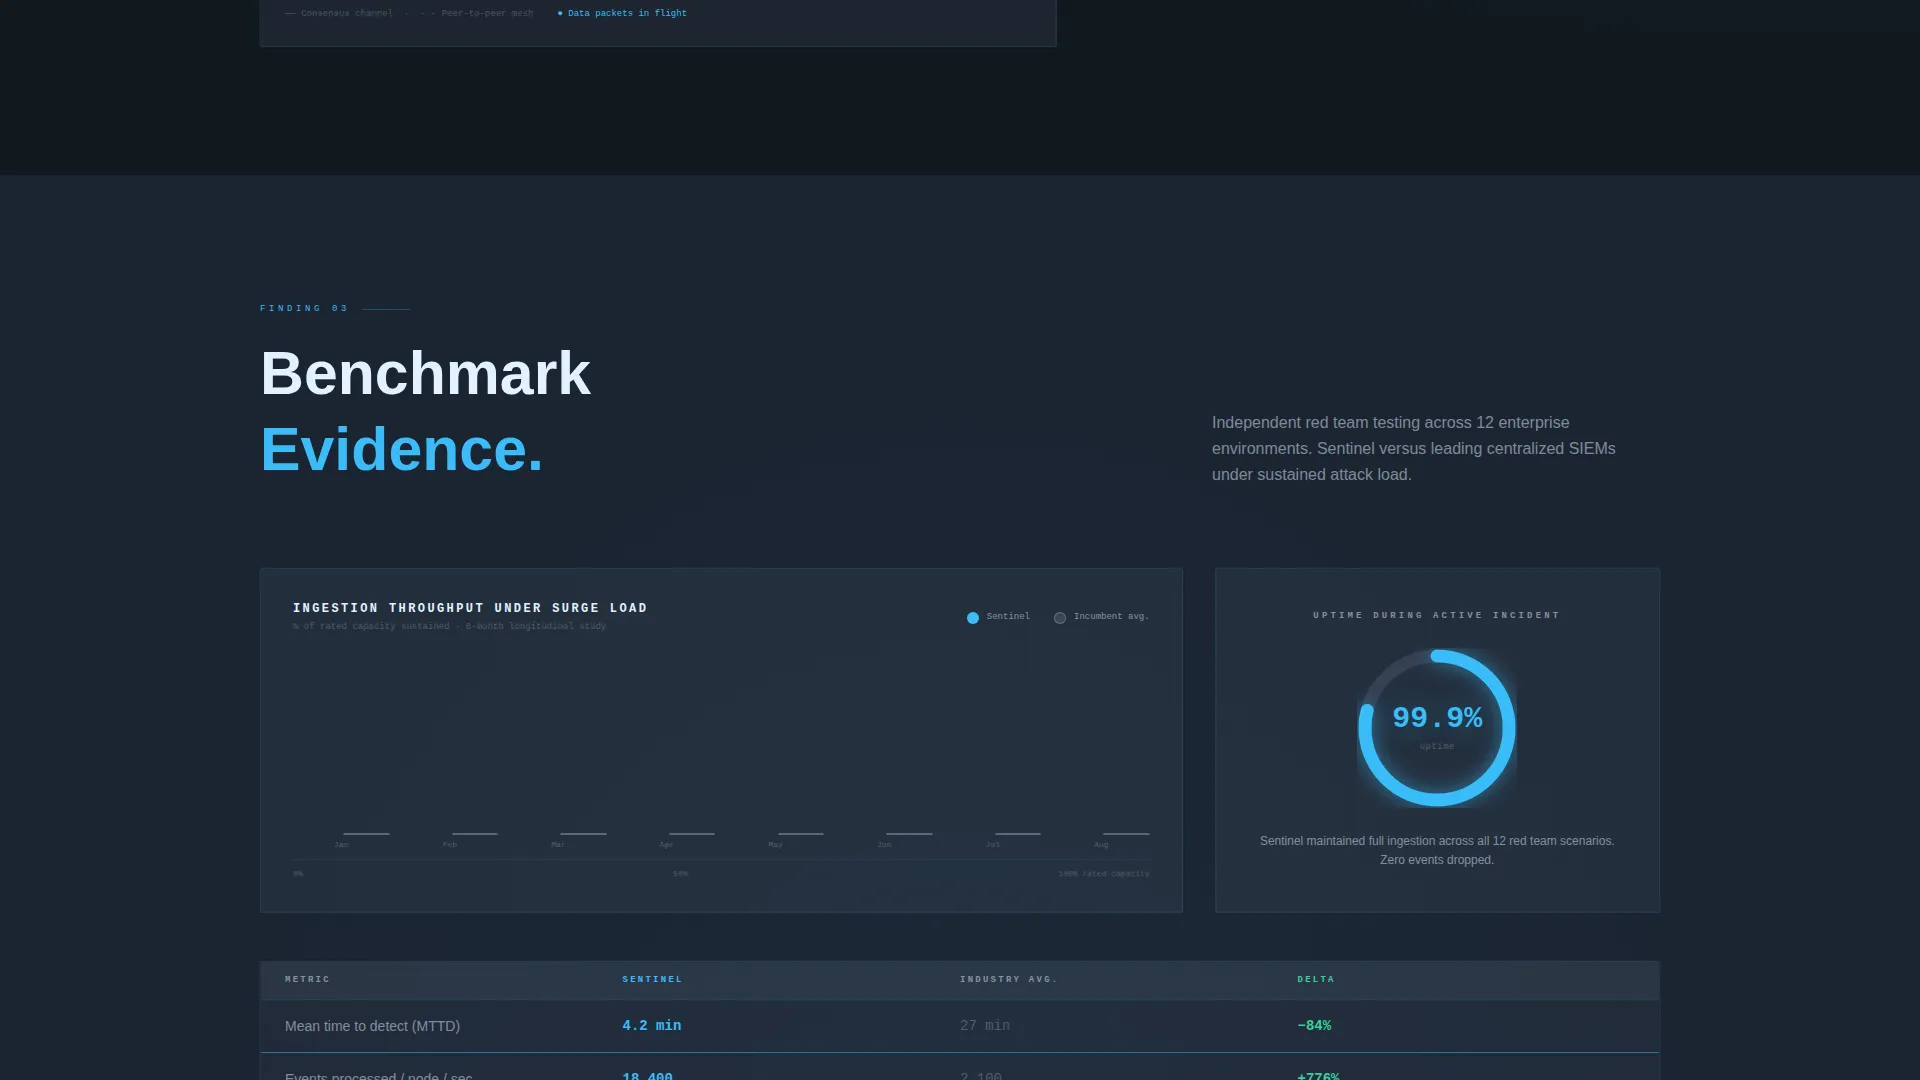This screenshot has width=1920, height=1080.
Task: Select the 'Peer-to-peer mesh' legend label
Action: [487, 13]
